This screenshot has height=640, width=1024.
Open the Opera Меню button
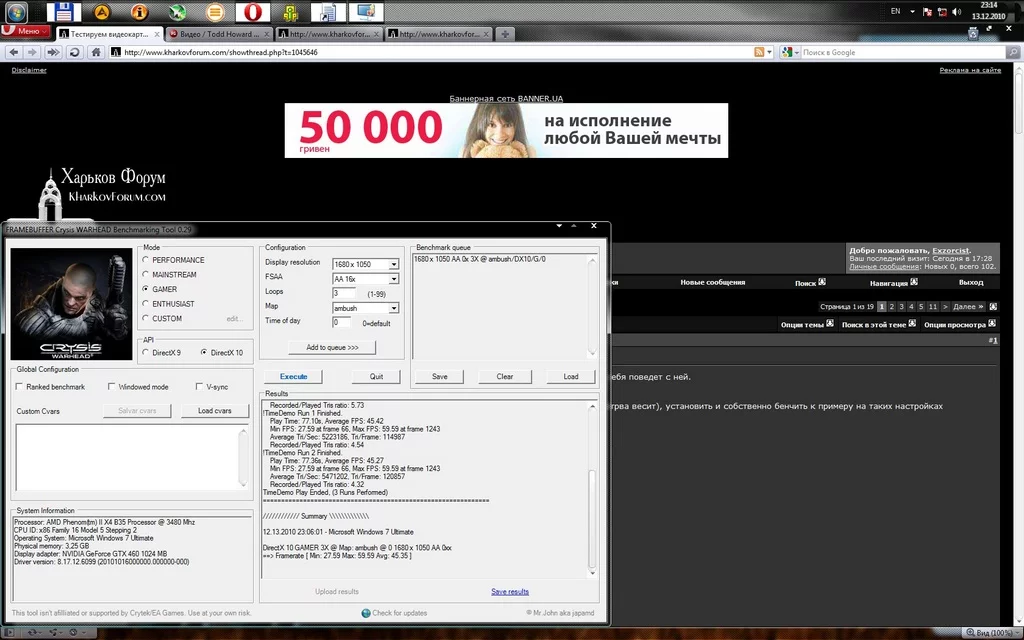coord(25,31)
